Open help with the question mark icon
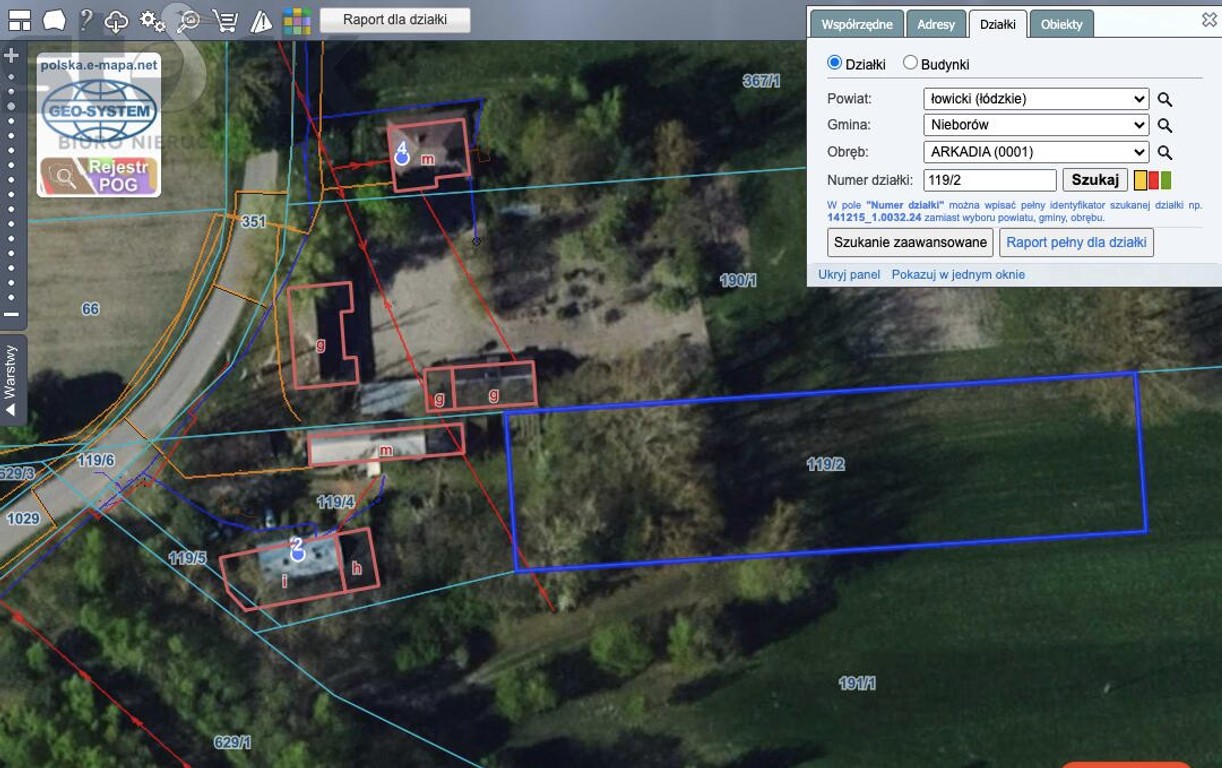 click(x=86, y=20)
